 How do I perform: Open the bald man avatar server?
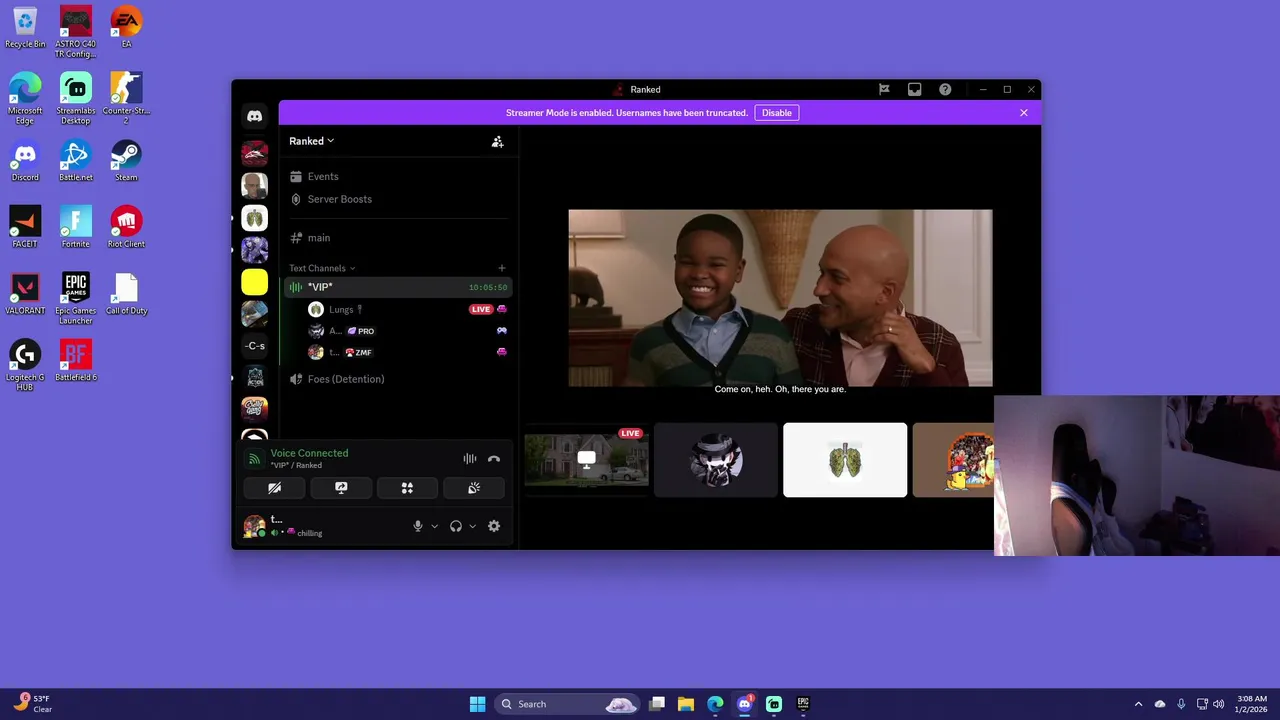254,186
